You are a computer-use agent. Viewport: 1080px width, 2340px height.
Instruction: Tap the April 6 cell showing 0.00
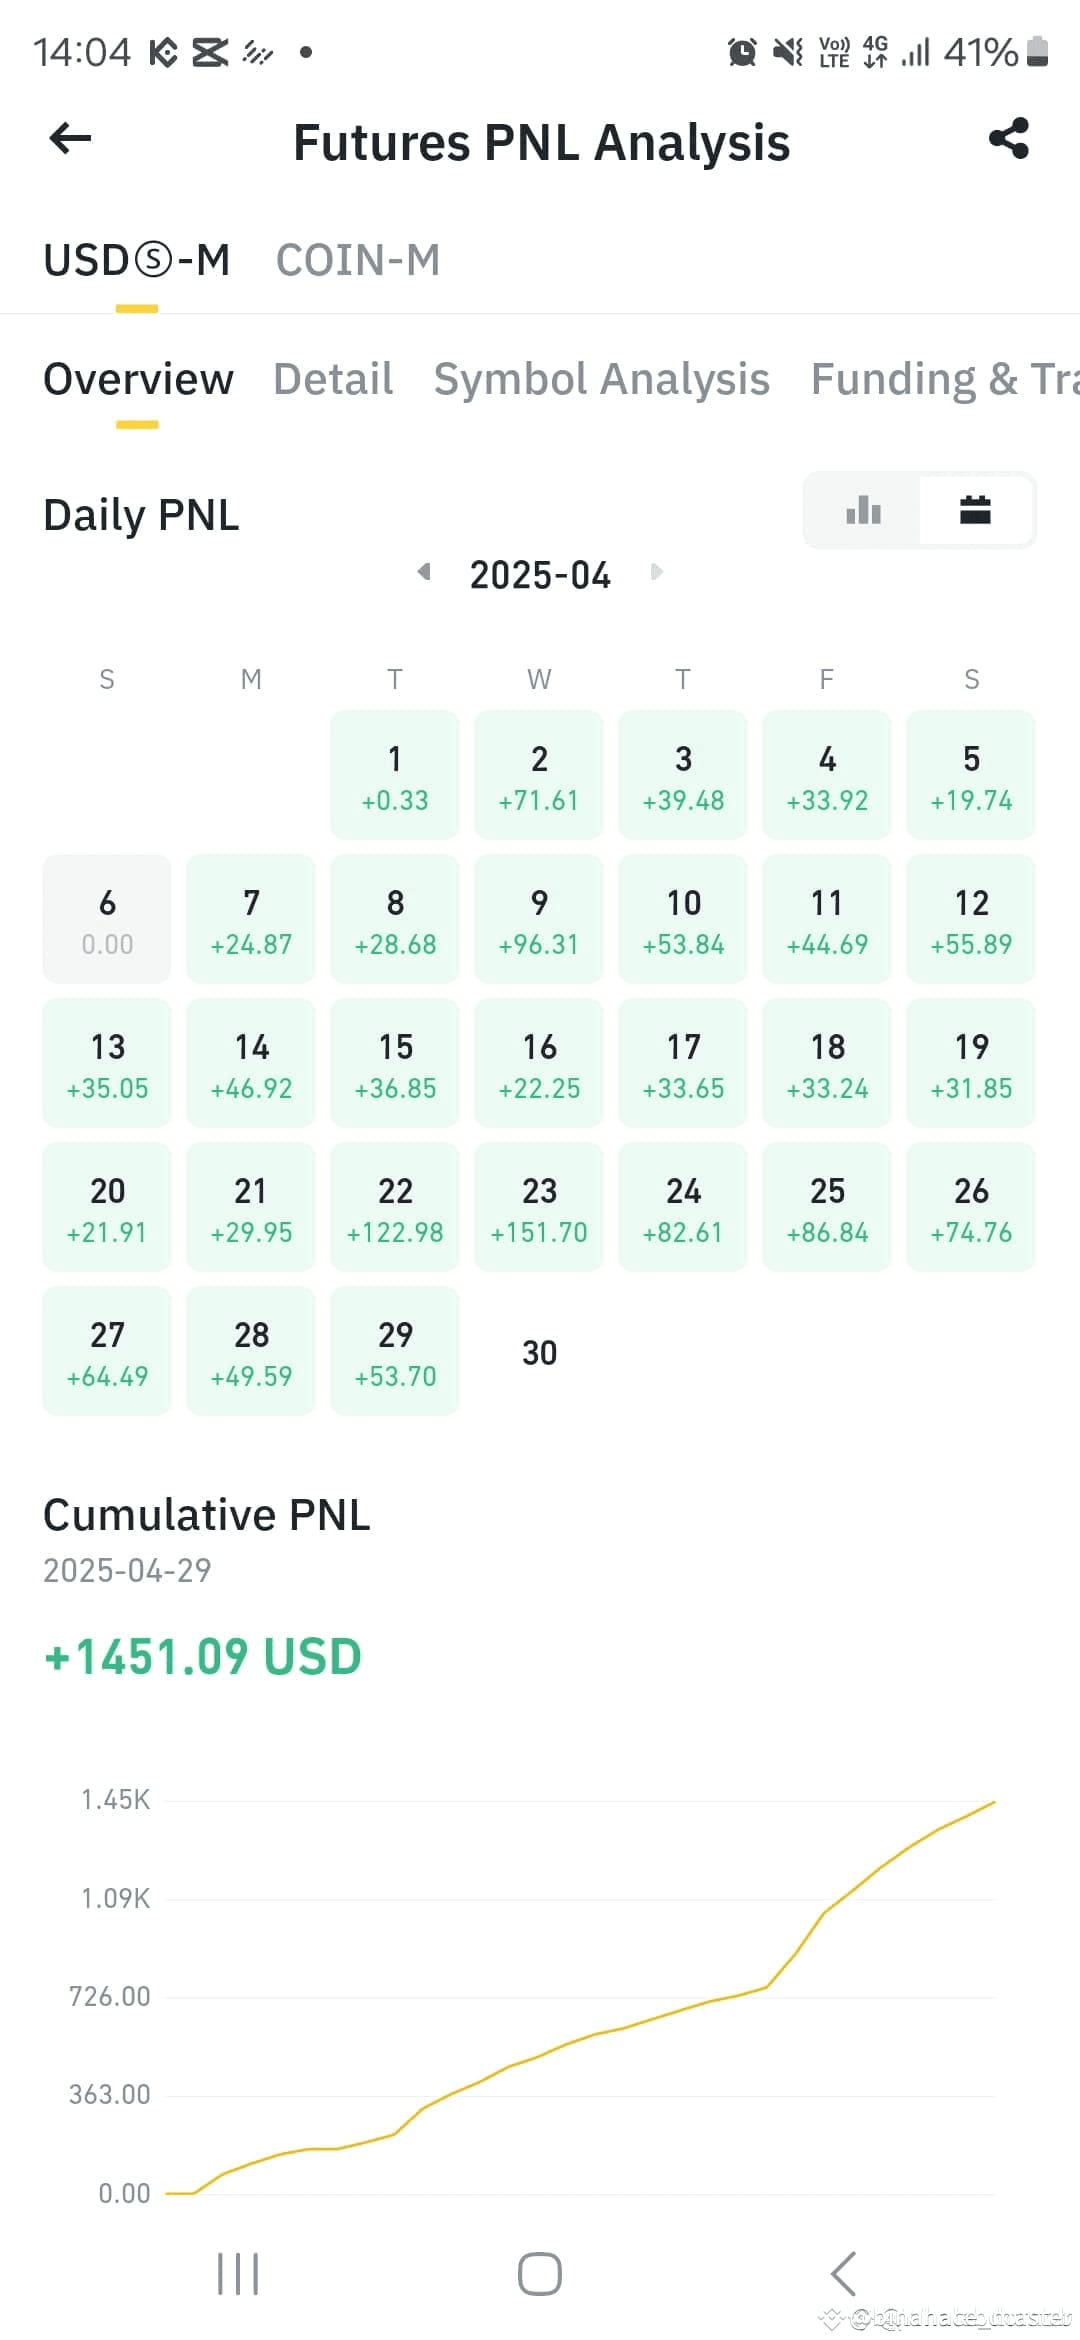click(x=107, y=919)
